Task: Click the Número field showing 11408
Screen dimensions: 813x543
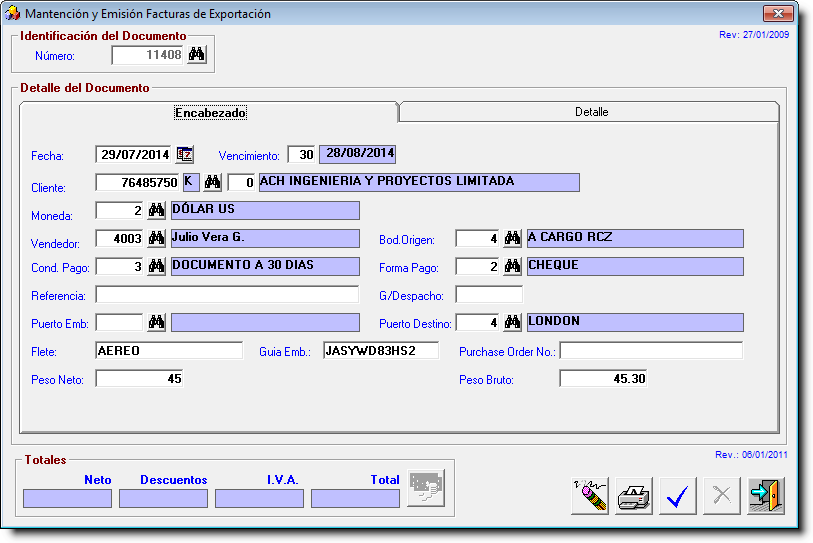Action: click(x=148, y=55)
